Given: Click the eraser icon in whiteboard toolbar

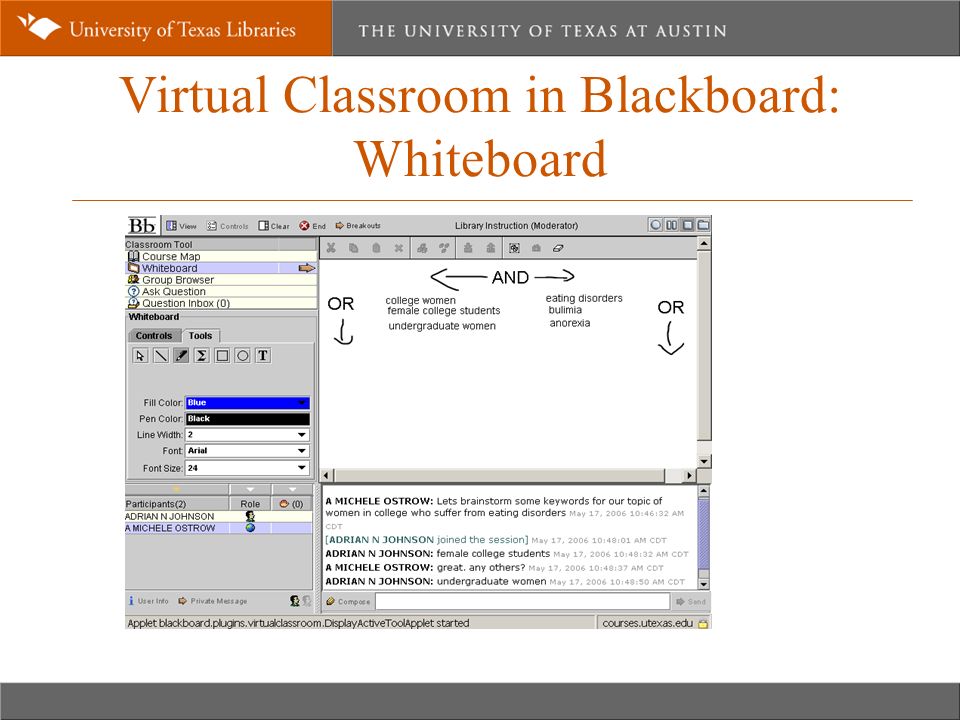Looking at the screenshot, I should [x=558, y=248].
